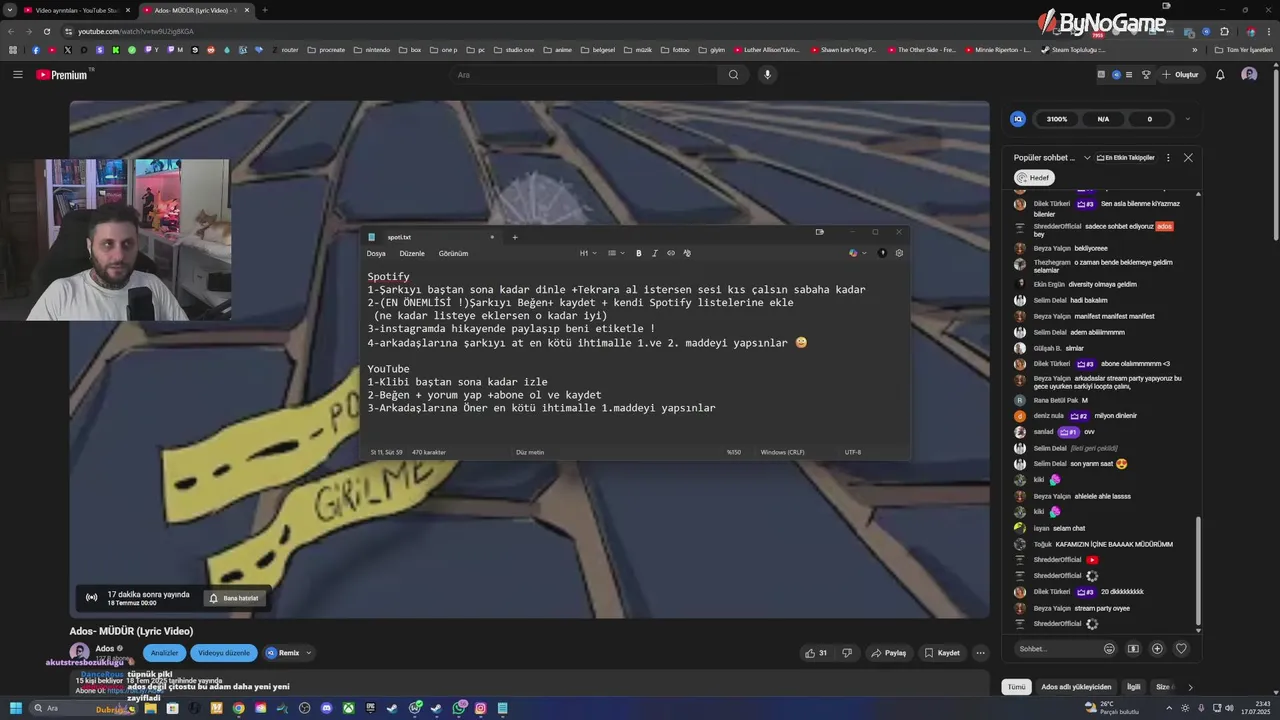Open the account avatar menu
1280x720 pixels.
[x=1249, y=75]
